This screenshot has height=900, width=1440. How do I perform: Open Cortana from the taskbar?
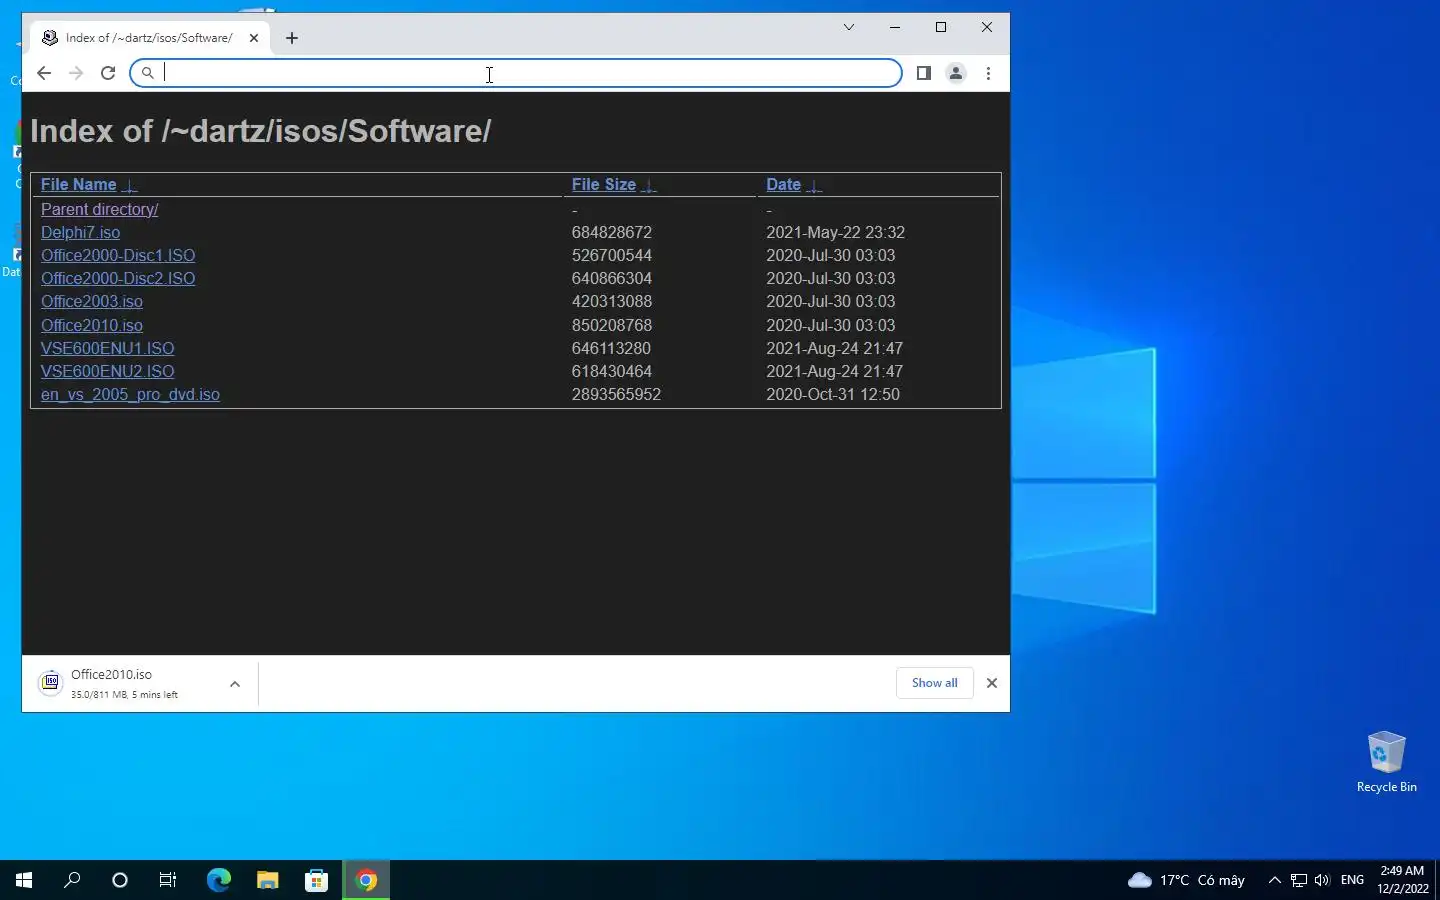click(x=120, y=880)
